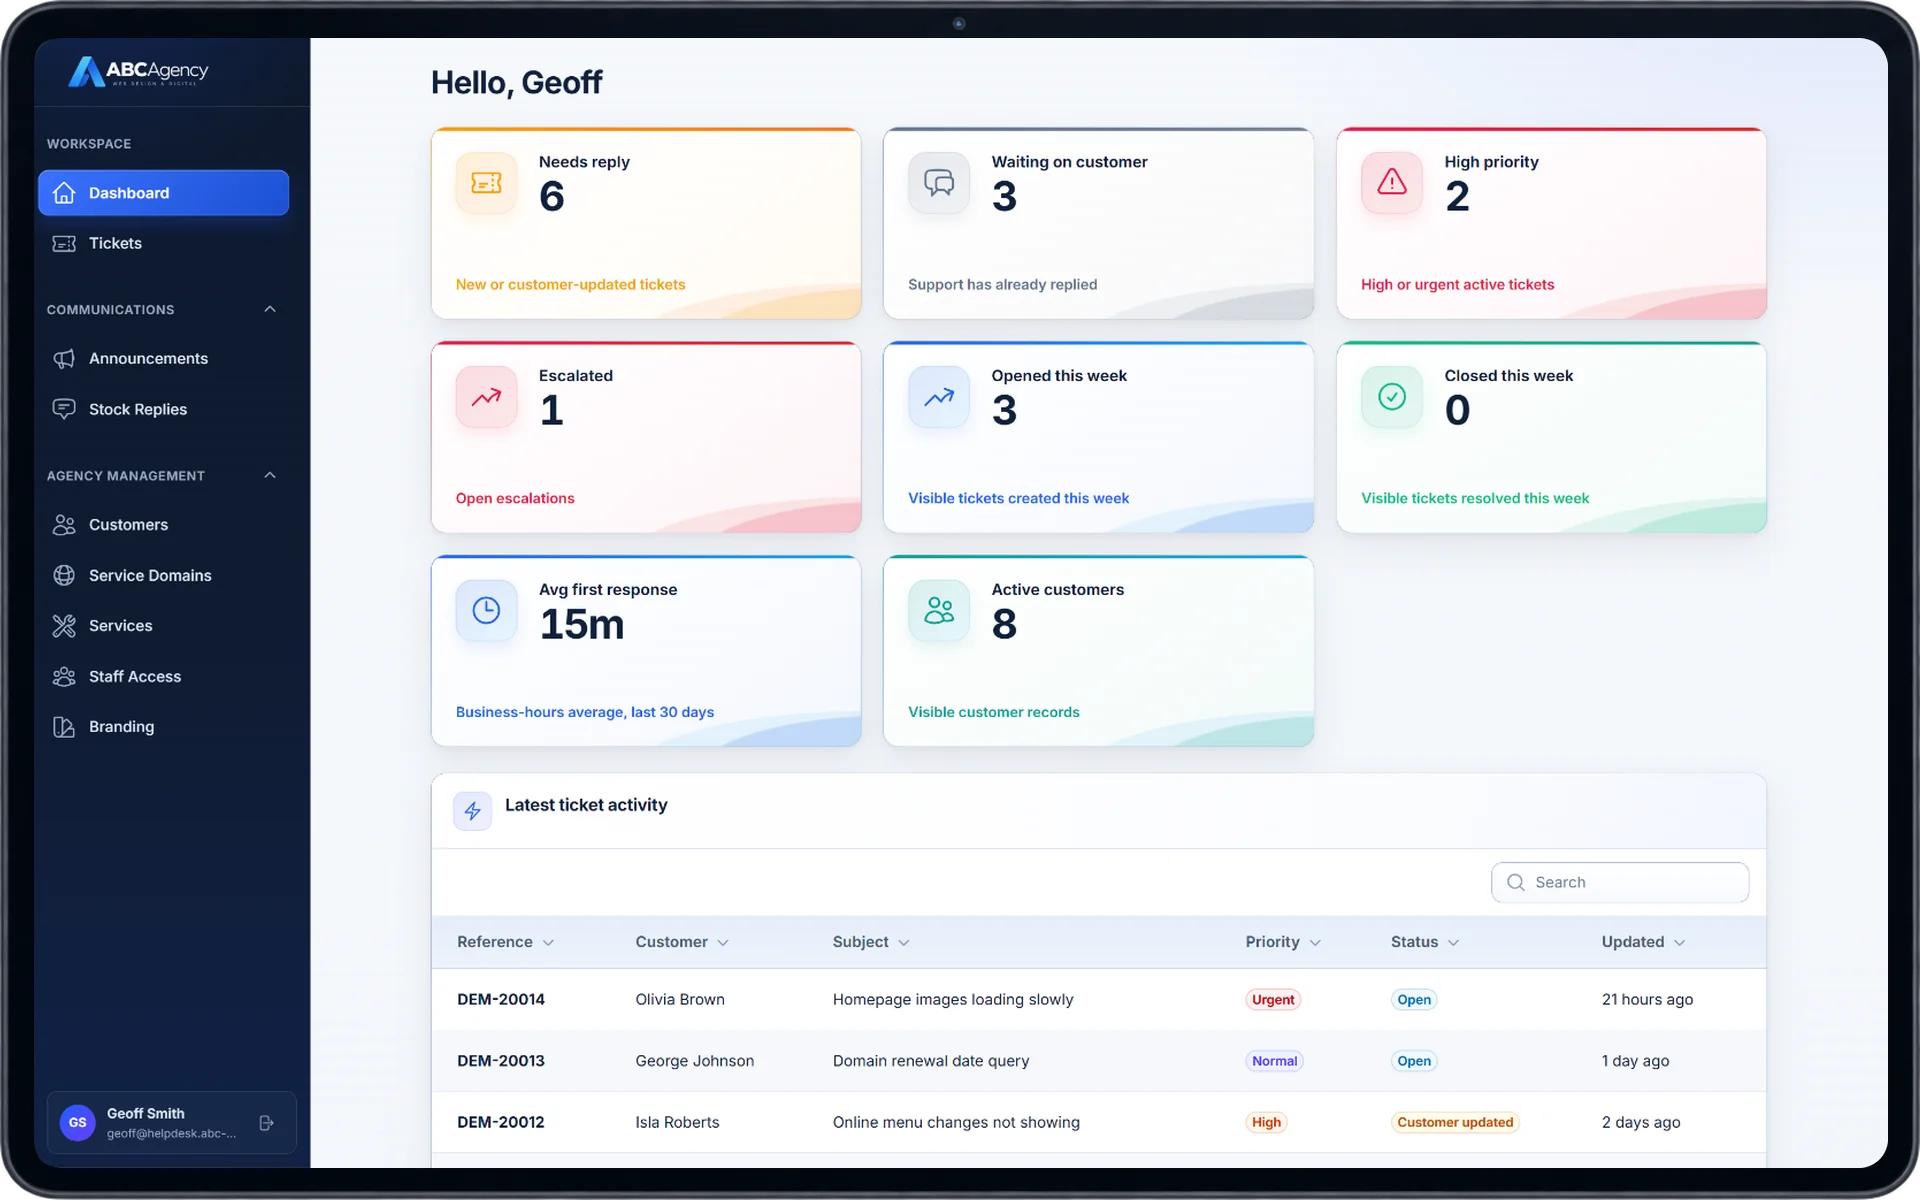Sort by the Subject column

(871, 942)
